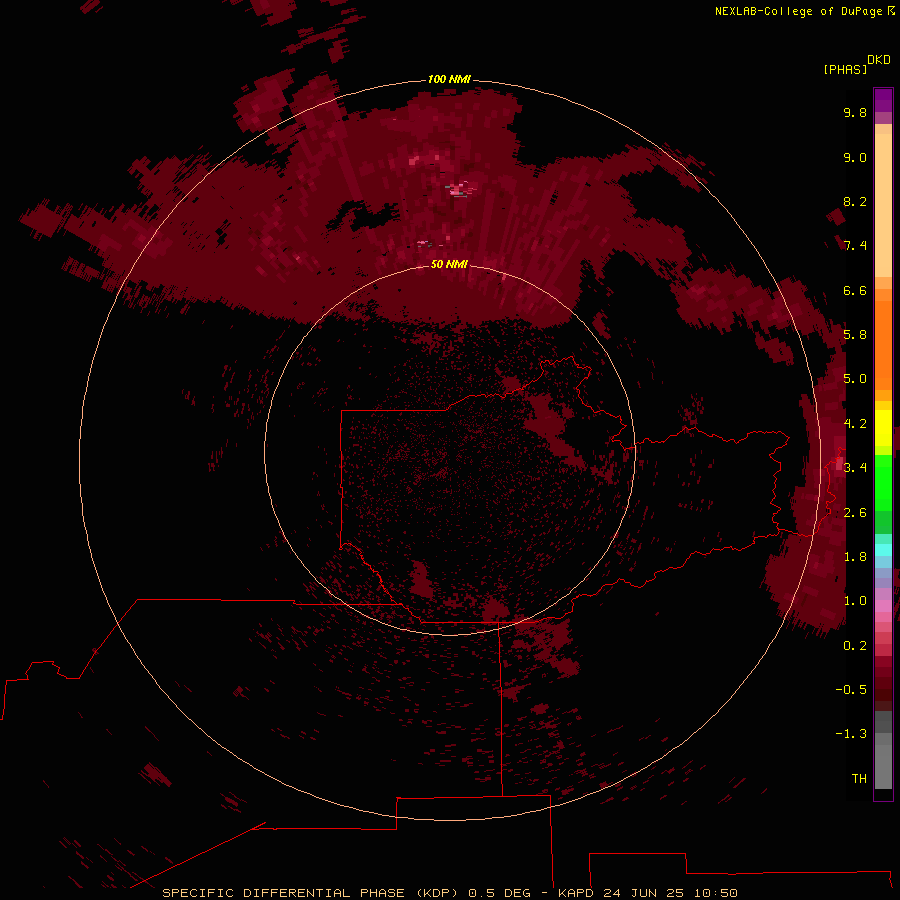
Task: Click the 5.8 value on the color scale
Action: point(855,335)
